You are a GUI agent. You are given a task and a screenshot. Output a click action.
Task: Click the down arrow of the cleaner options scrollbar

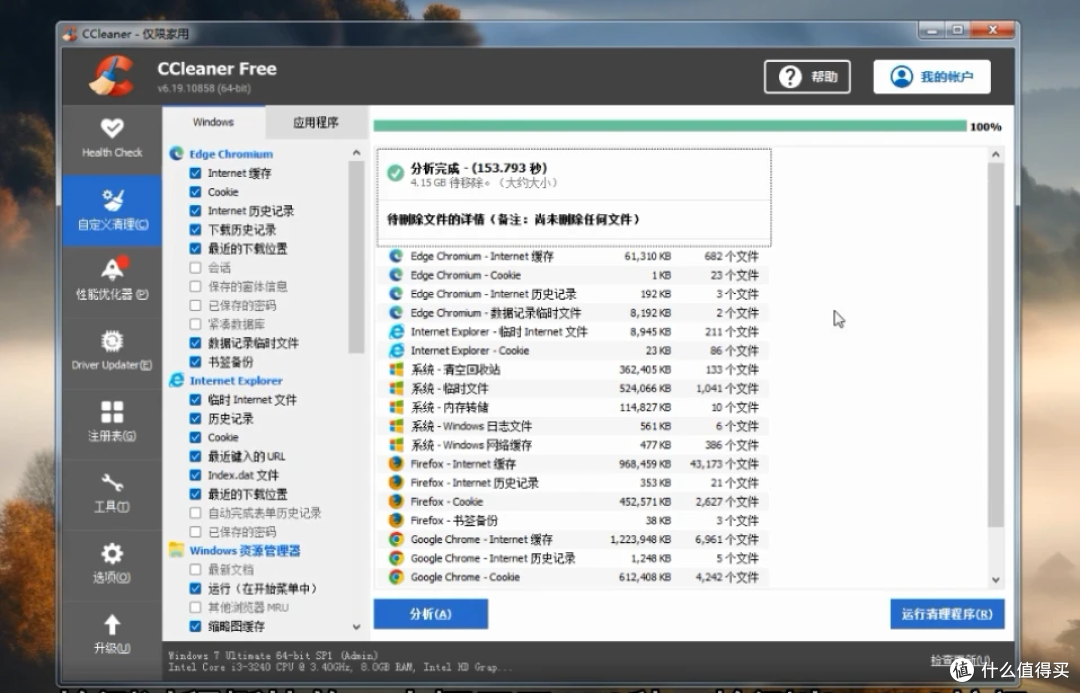pos(356,627)
